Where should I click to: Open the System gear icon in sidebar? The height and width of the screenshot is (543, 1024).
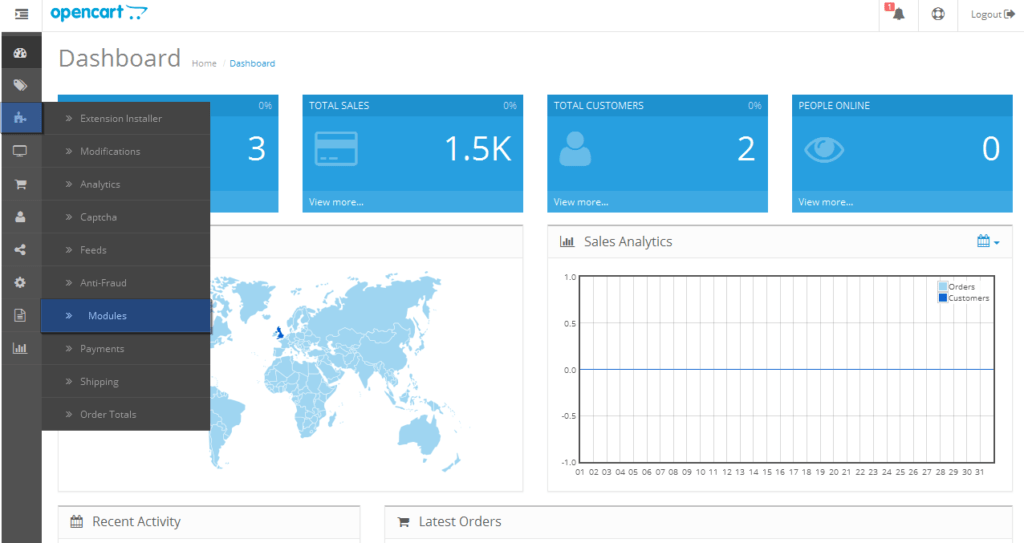tap(20, 282)
